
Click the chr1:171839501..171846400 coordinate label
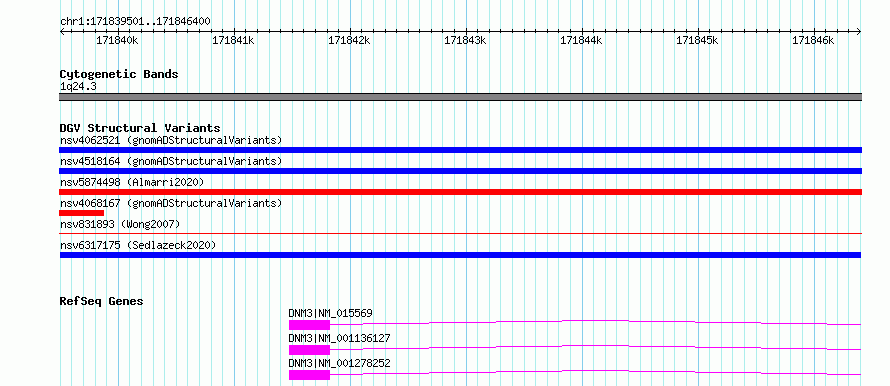135,22
